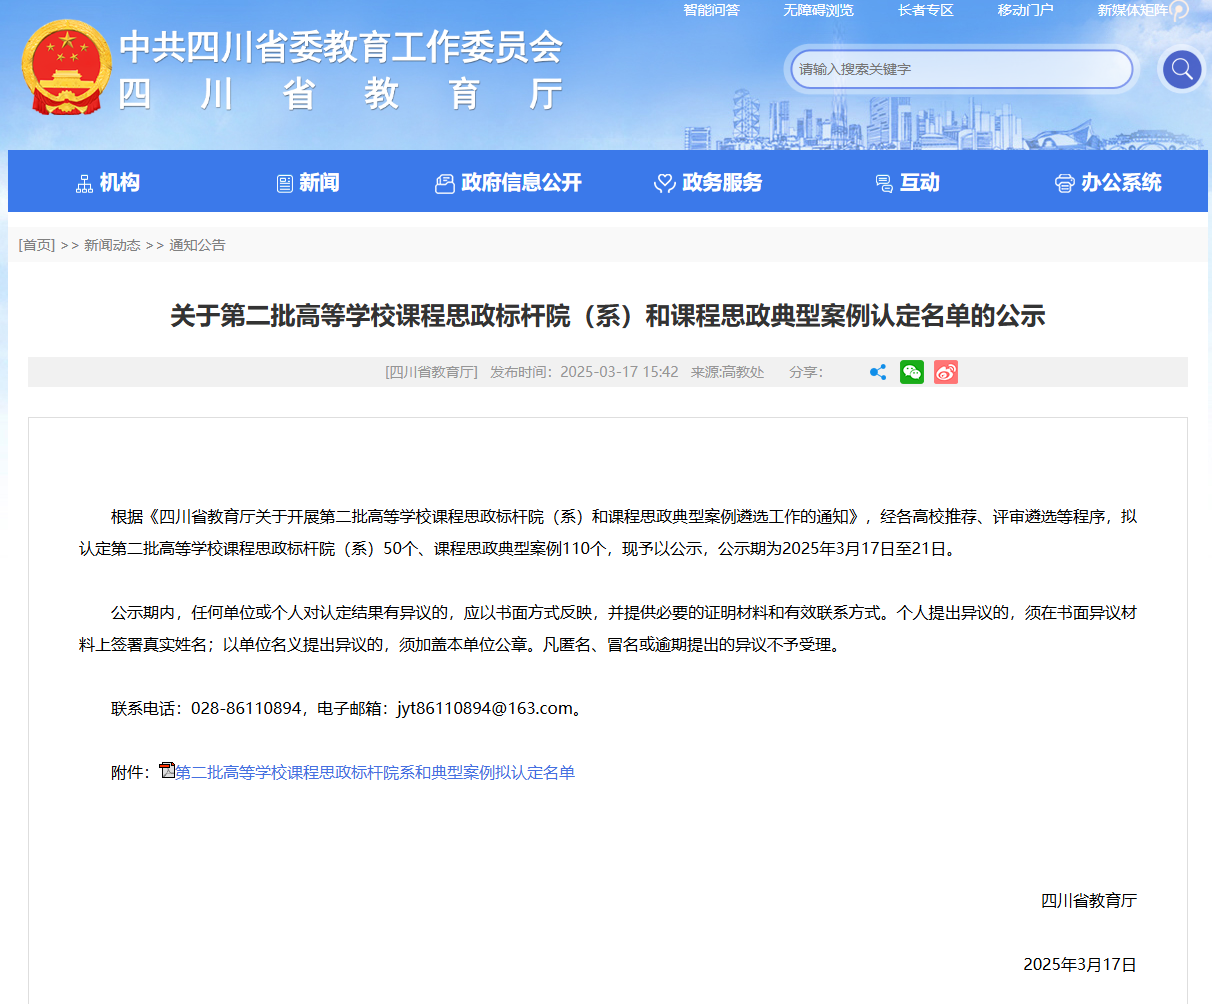Click the magnifier search button
The height and width of the screenshot is (1004, 1212).
pyautogui.click(x=1181, y=69)
